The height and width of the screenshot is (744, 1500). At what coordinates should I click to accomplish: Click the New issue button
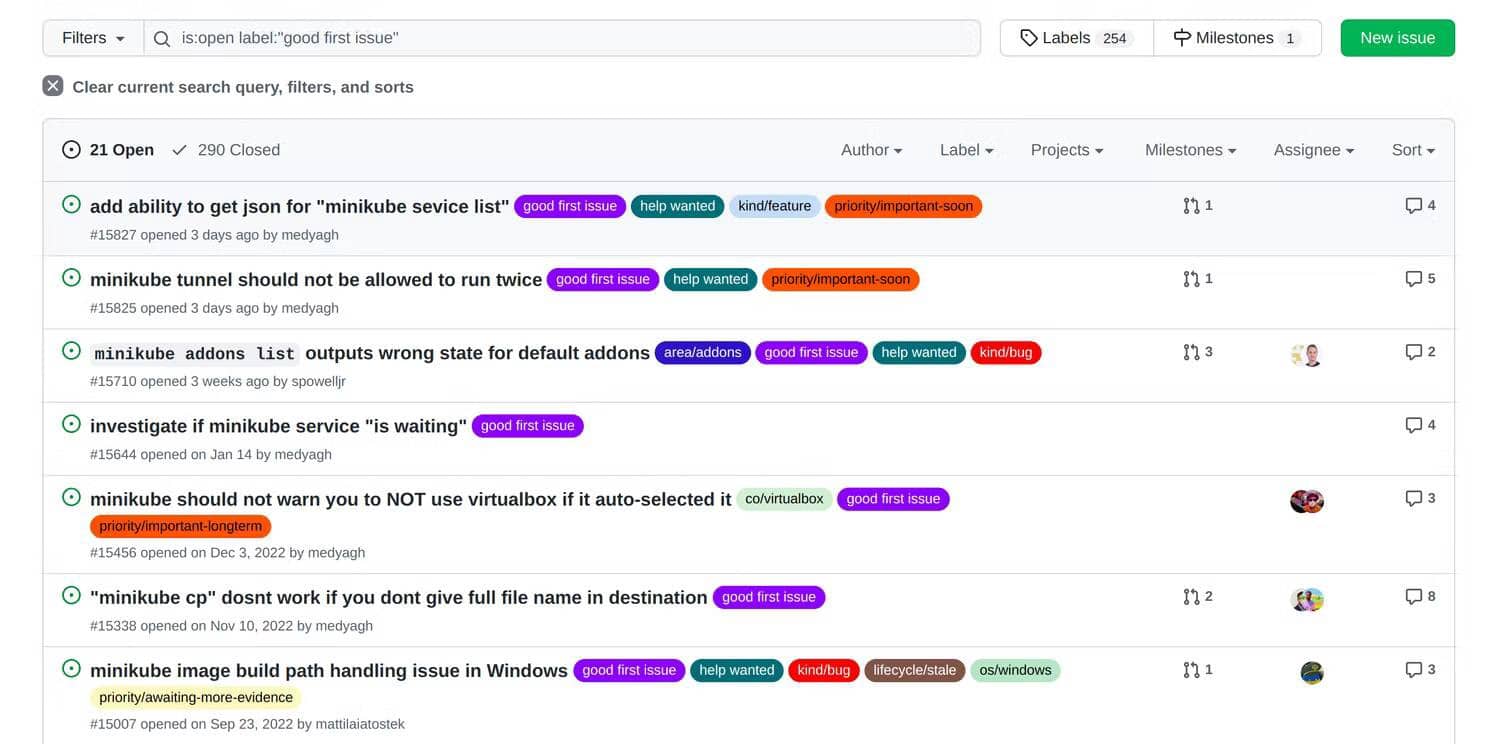coord(1397,38)
